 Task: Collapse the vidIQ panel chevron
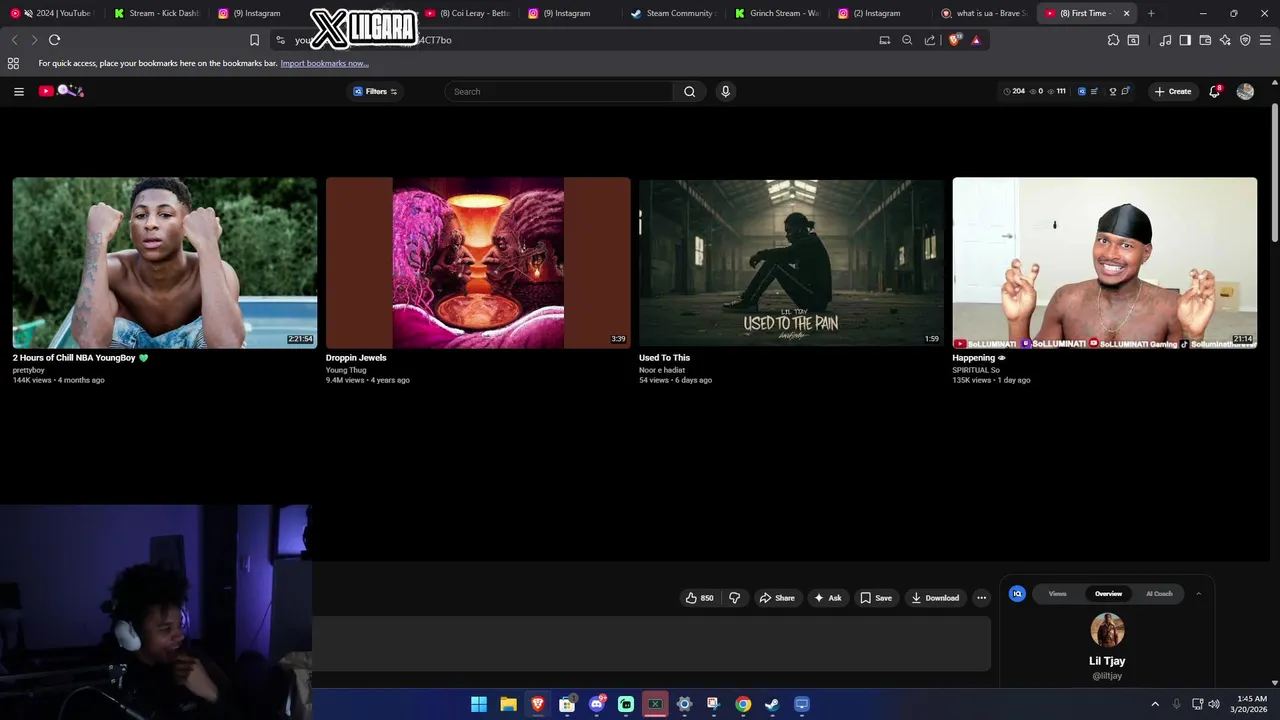click(x=1198, y=594)
